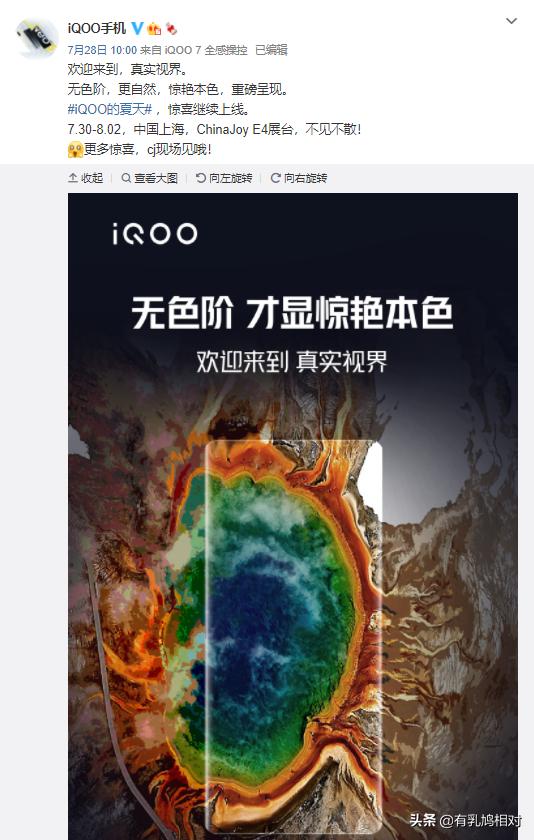Rotate the image right with 向右旋转
This screenshot has width=534, height=840.
pyautogui.click(x=299, y=178)
